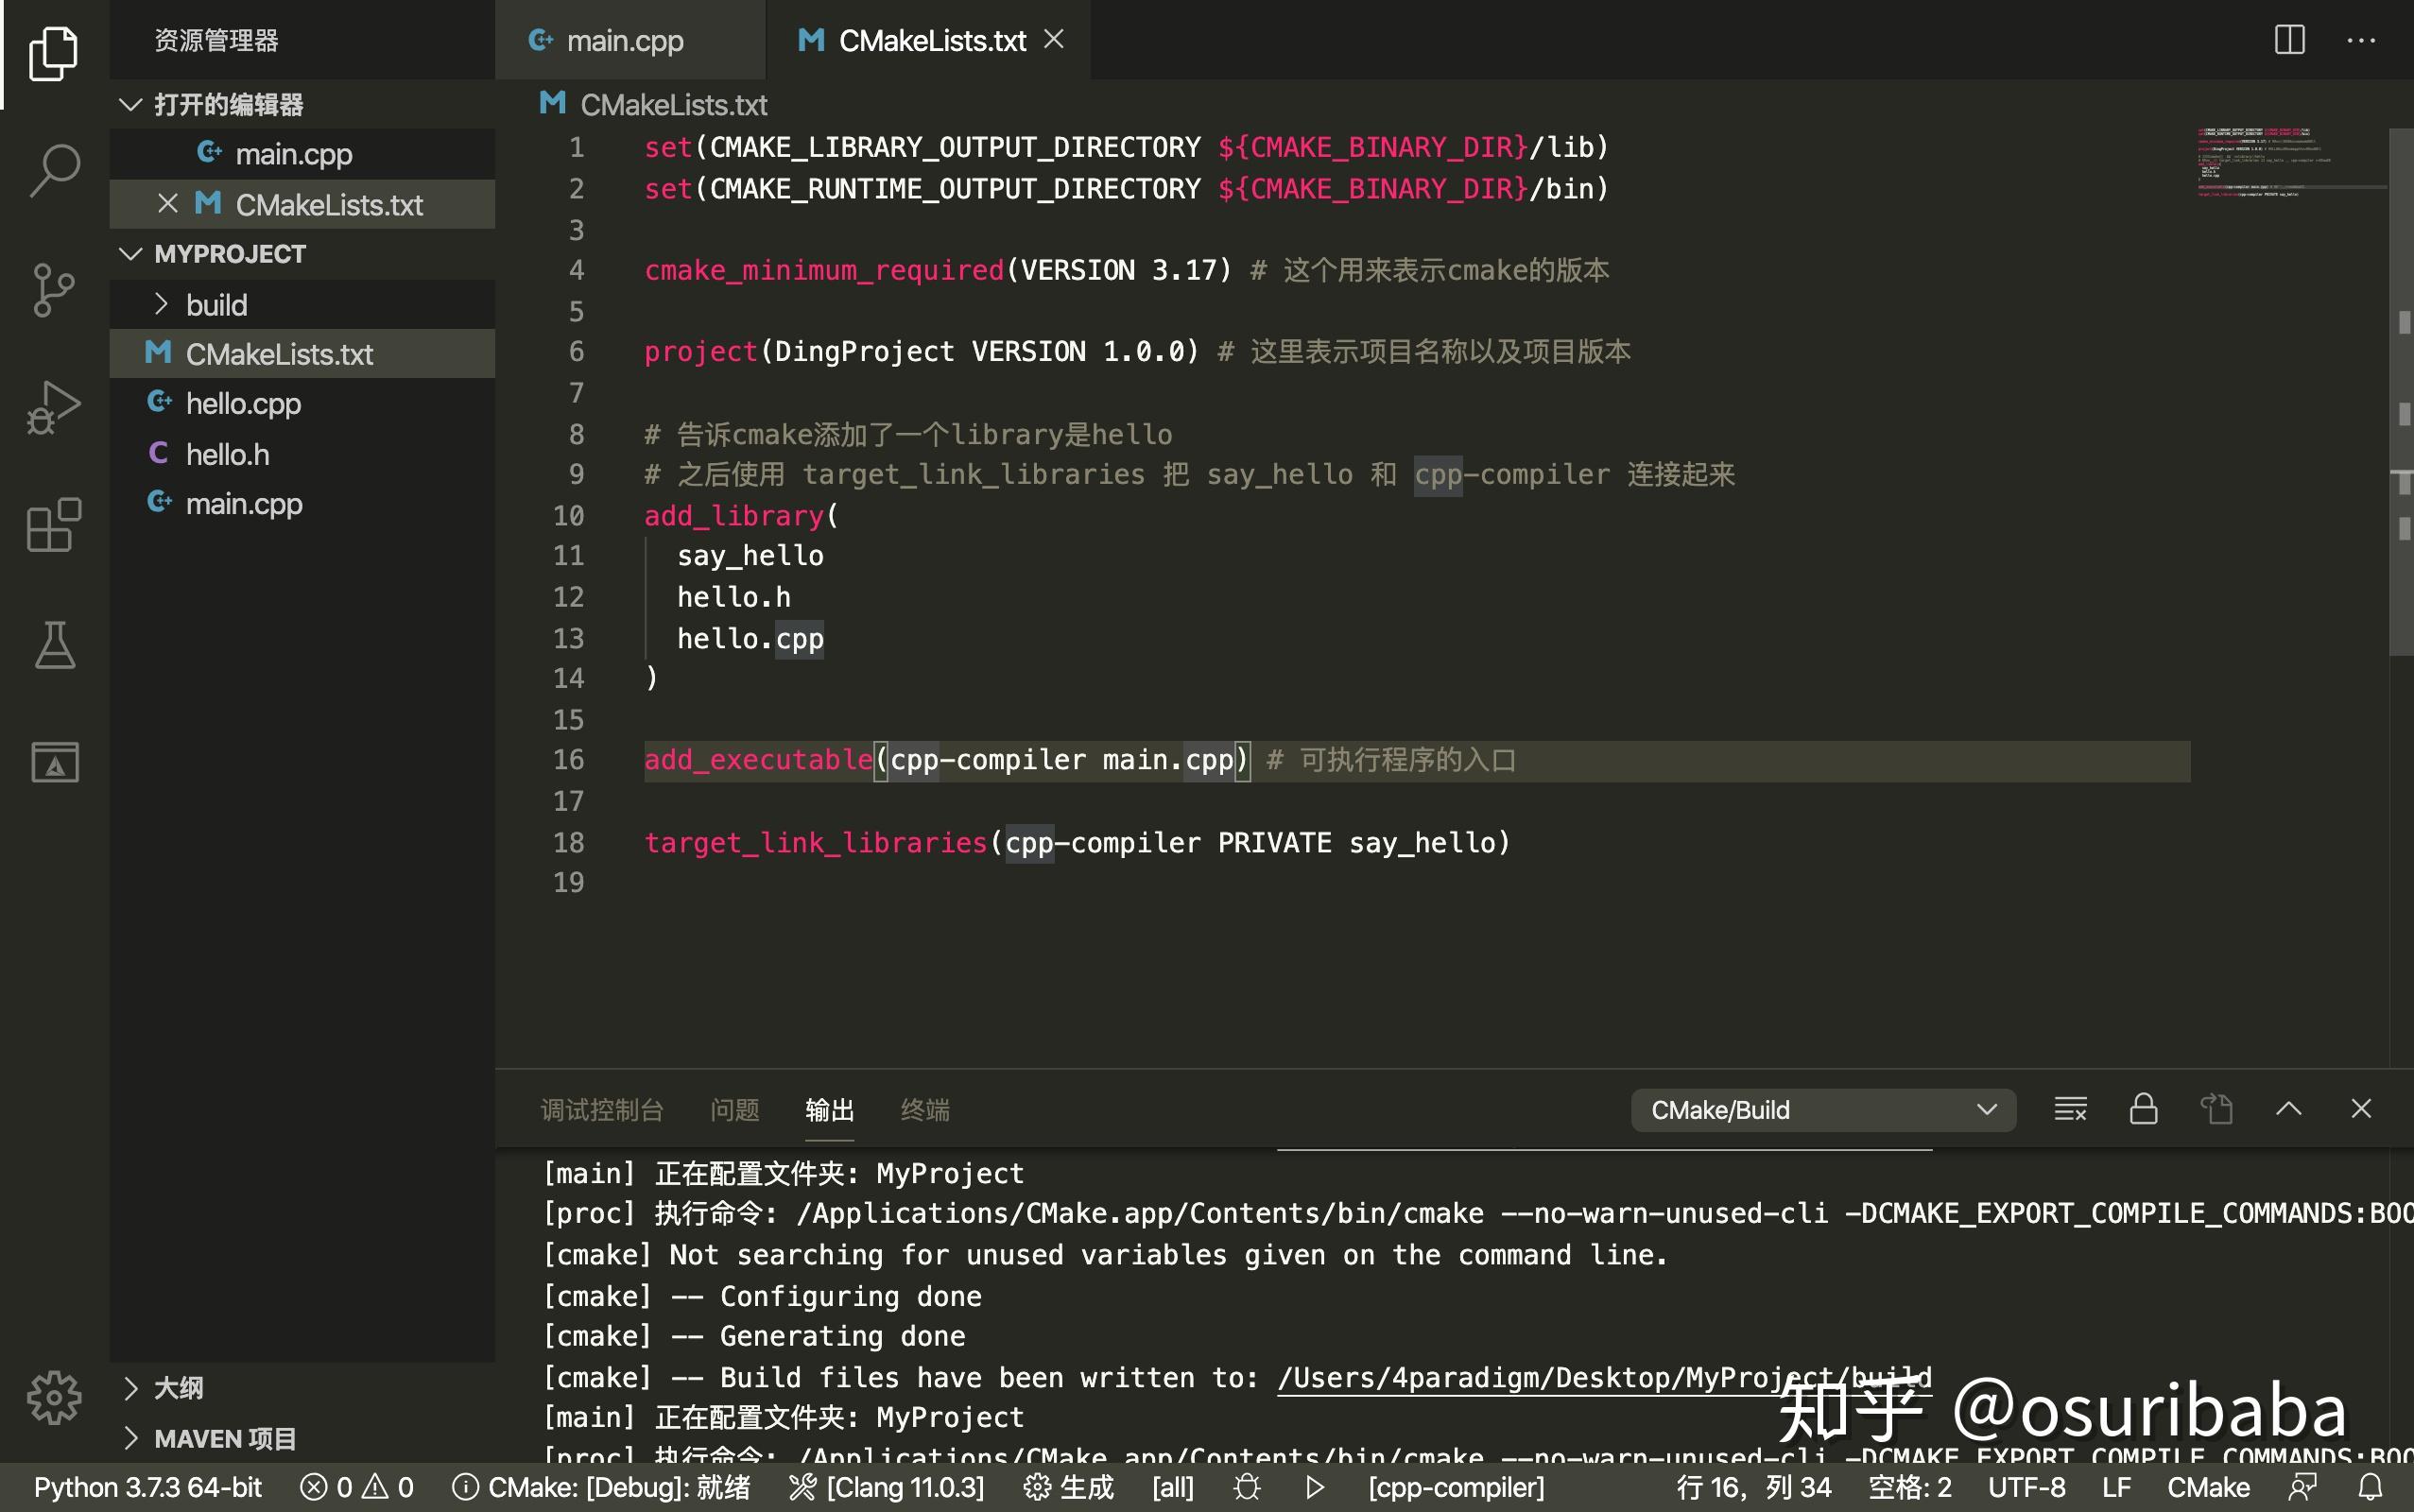Click 行16, 列34 to go to a line
2414x1512 pixels.
coord(1753,1487)
